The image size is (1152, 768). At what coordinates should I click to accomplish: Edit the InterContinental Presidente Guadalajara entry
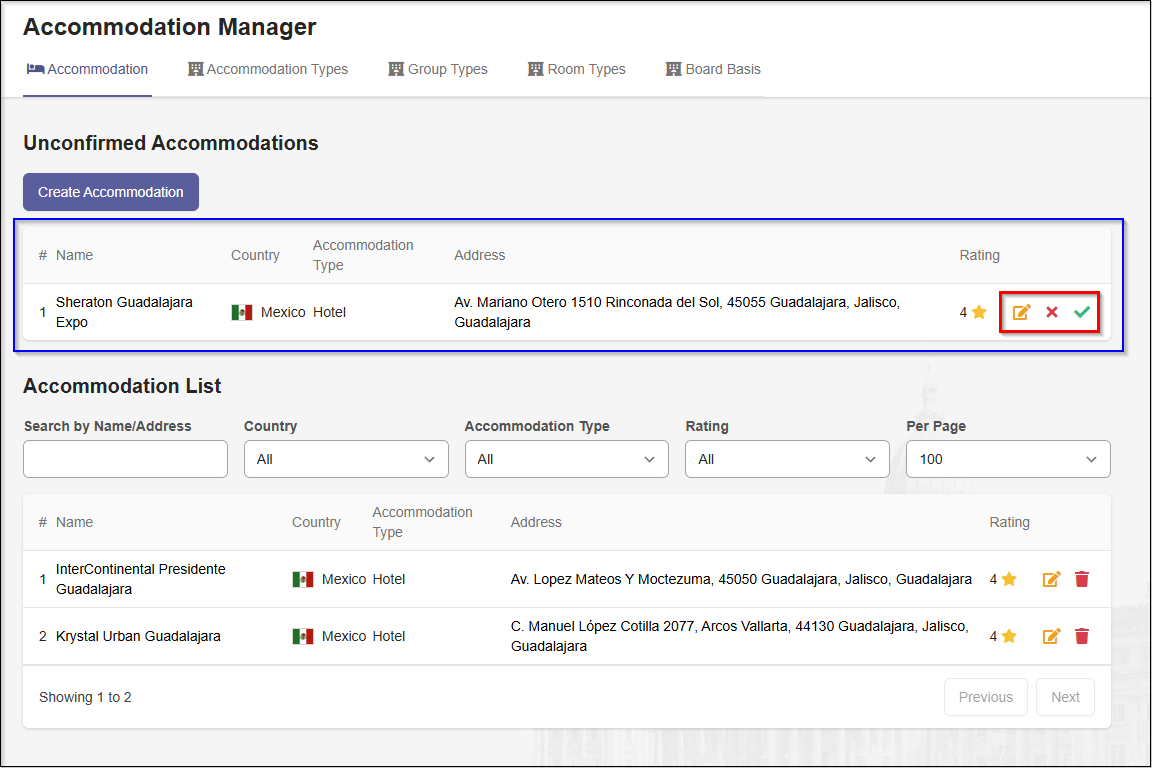point(1051,579)
